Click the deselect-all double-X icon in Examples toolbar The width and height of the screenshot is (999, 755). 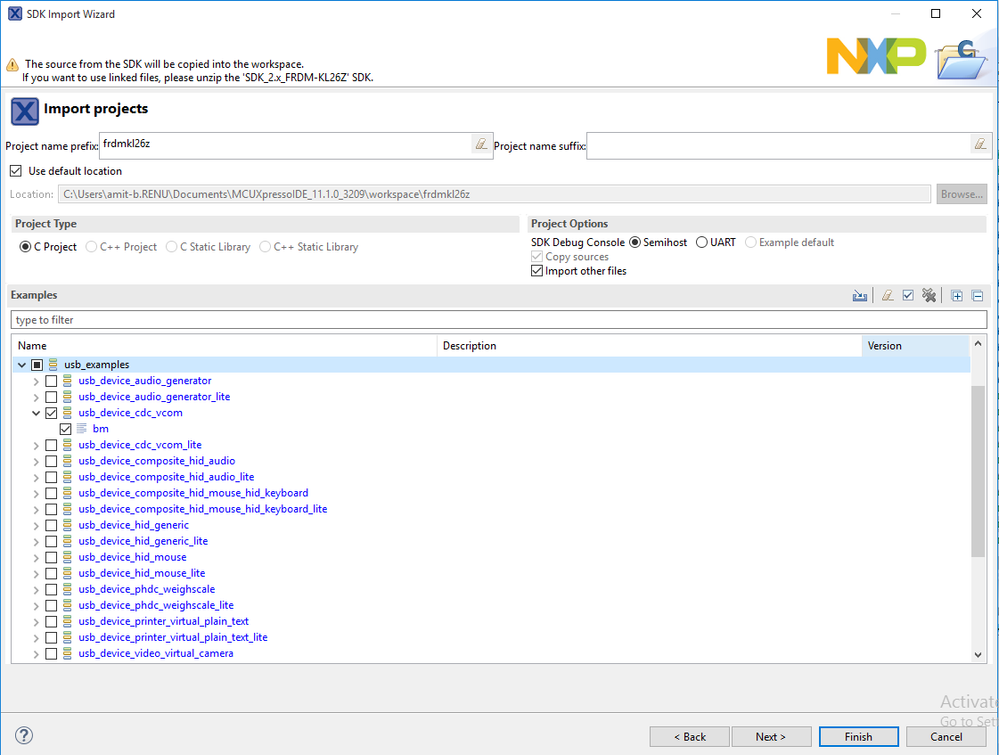[929, 296]
